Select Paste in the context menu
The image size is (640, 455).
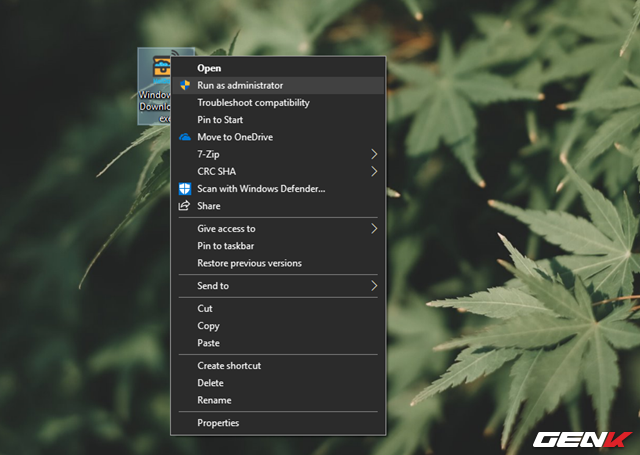tap(278, 343)
